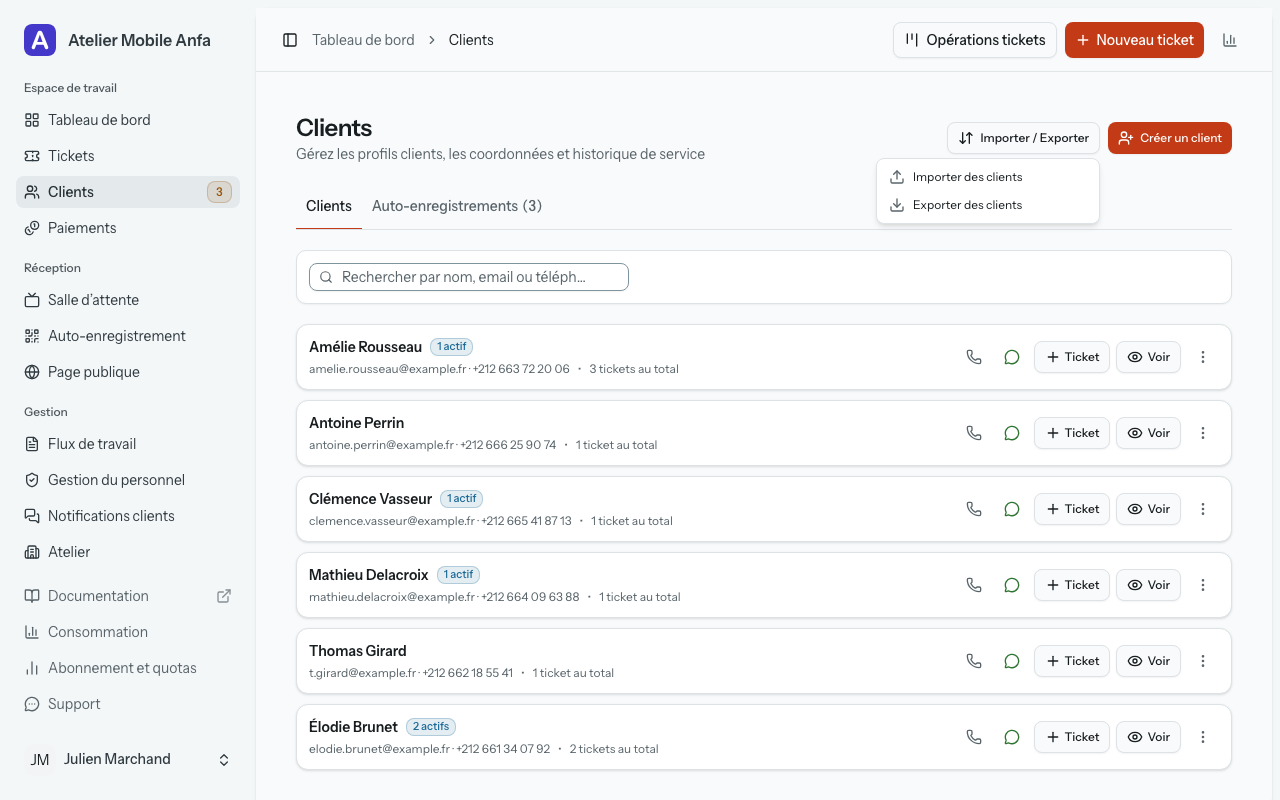Open more options for Amélie Rousseau

pyautogui.click(x=1203, y=357)
